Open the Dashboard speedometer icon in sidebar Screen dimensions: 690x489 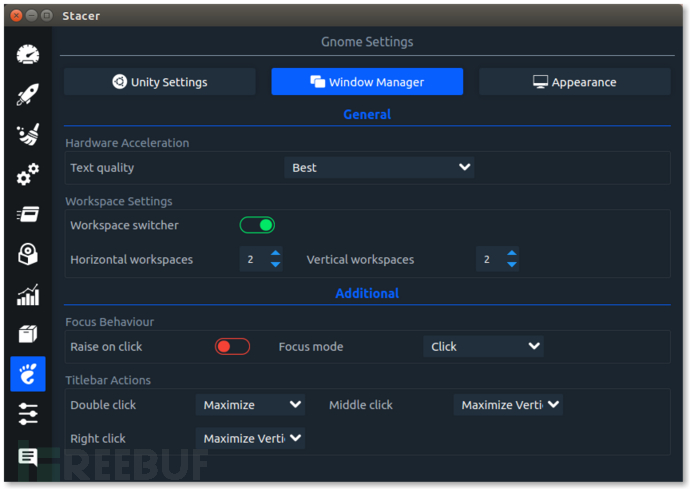coord(28,55)
